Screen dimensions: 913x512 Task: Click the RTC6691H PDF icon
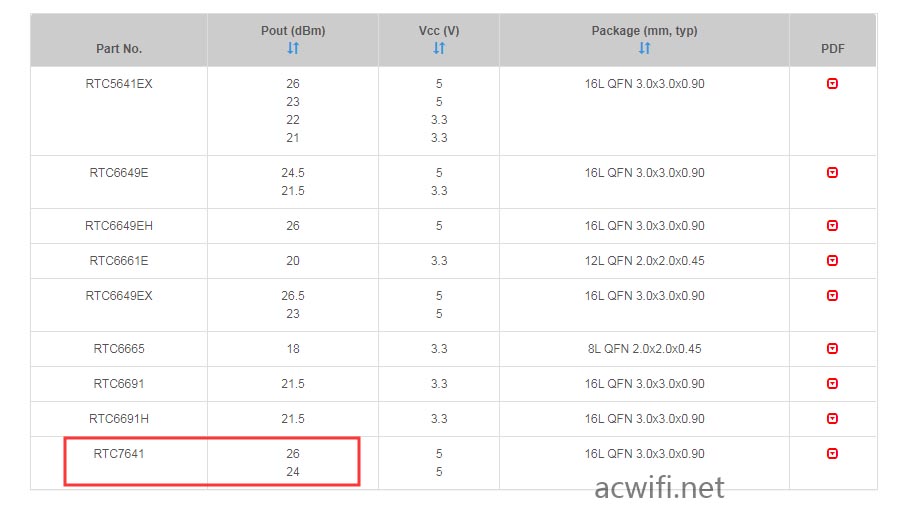832,418
